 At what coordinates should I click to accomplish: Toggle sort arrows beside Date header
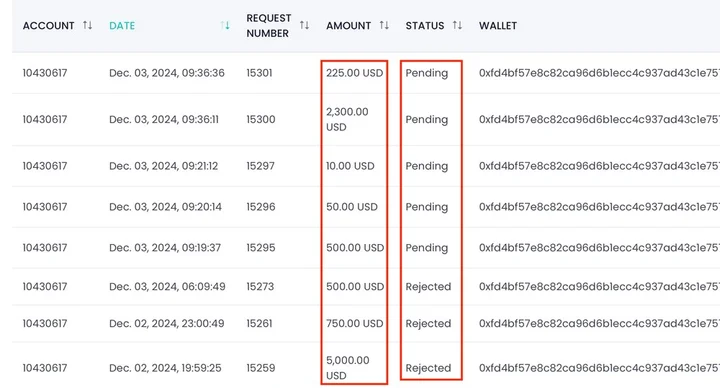[x=225, y=25]
